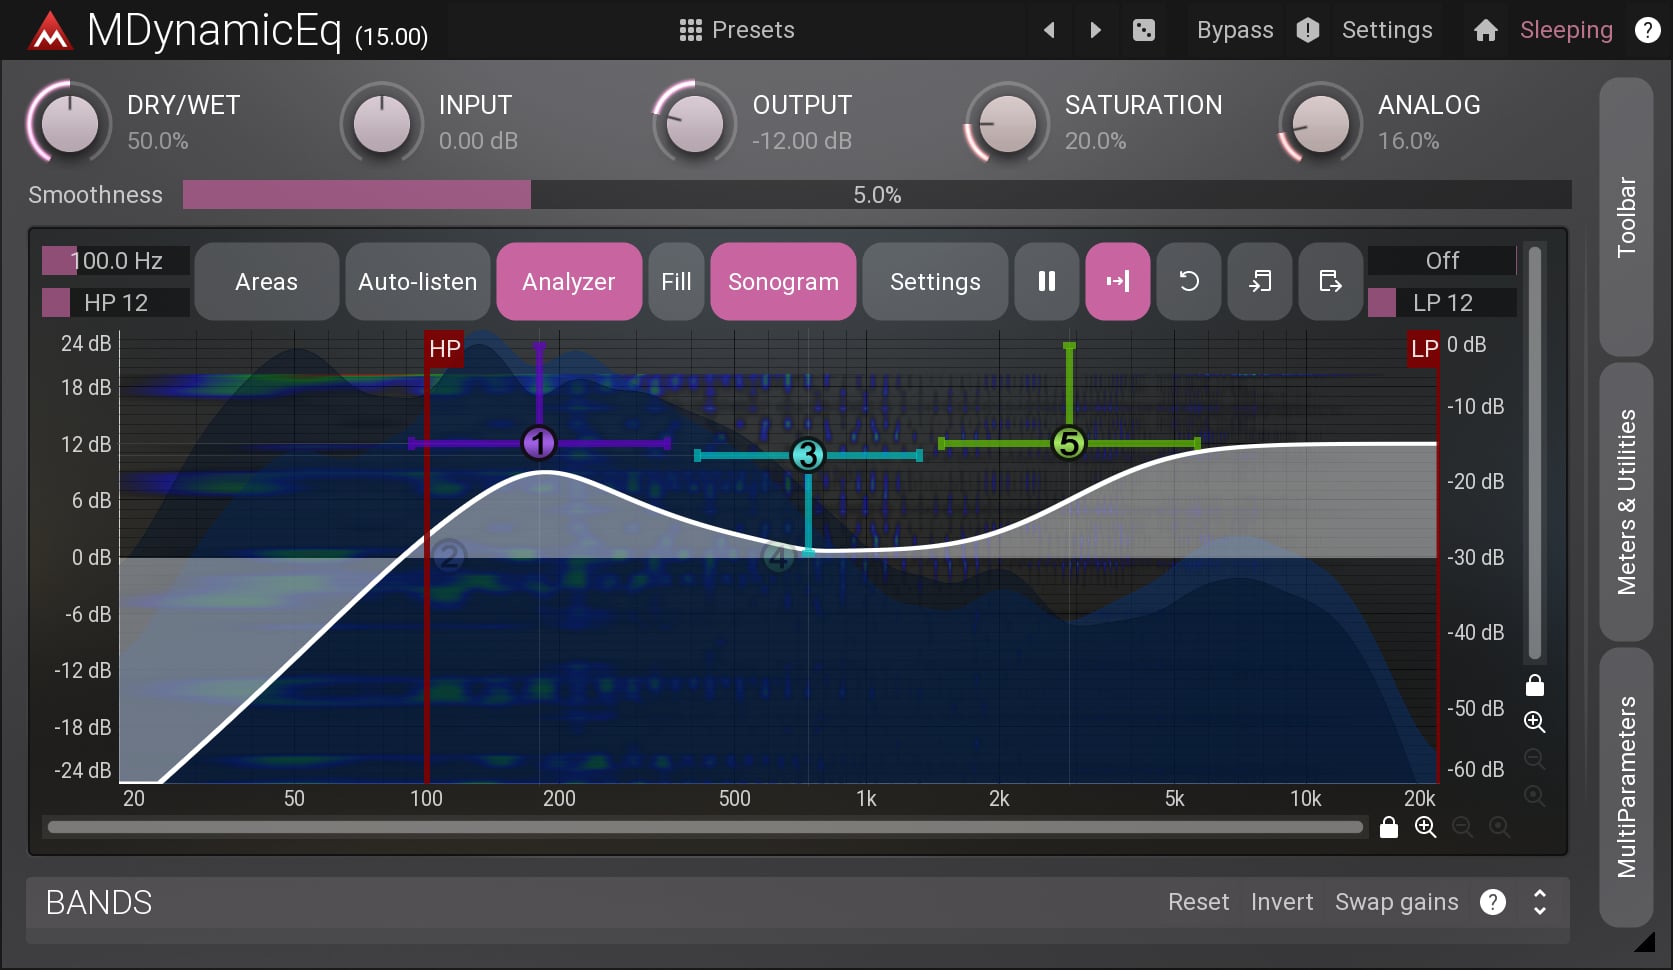Click the DRY/WET knob
The width and height of the screenshot is (1673, 970).
[69, 124]
